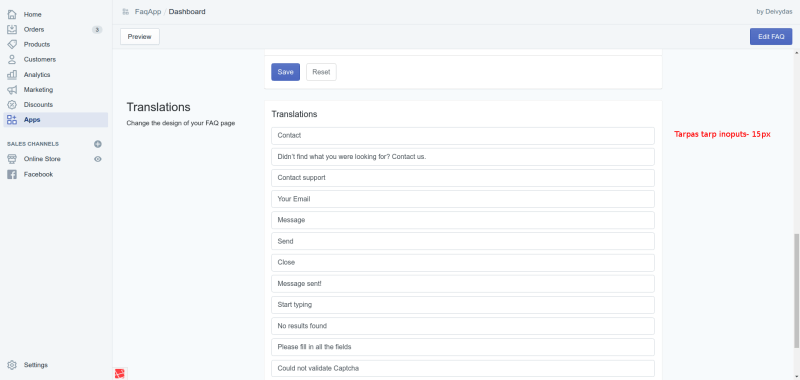
Task: Click the Contact support input field
Action: click(x=463, y=178)
